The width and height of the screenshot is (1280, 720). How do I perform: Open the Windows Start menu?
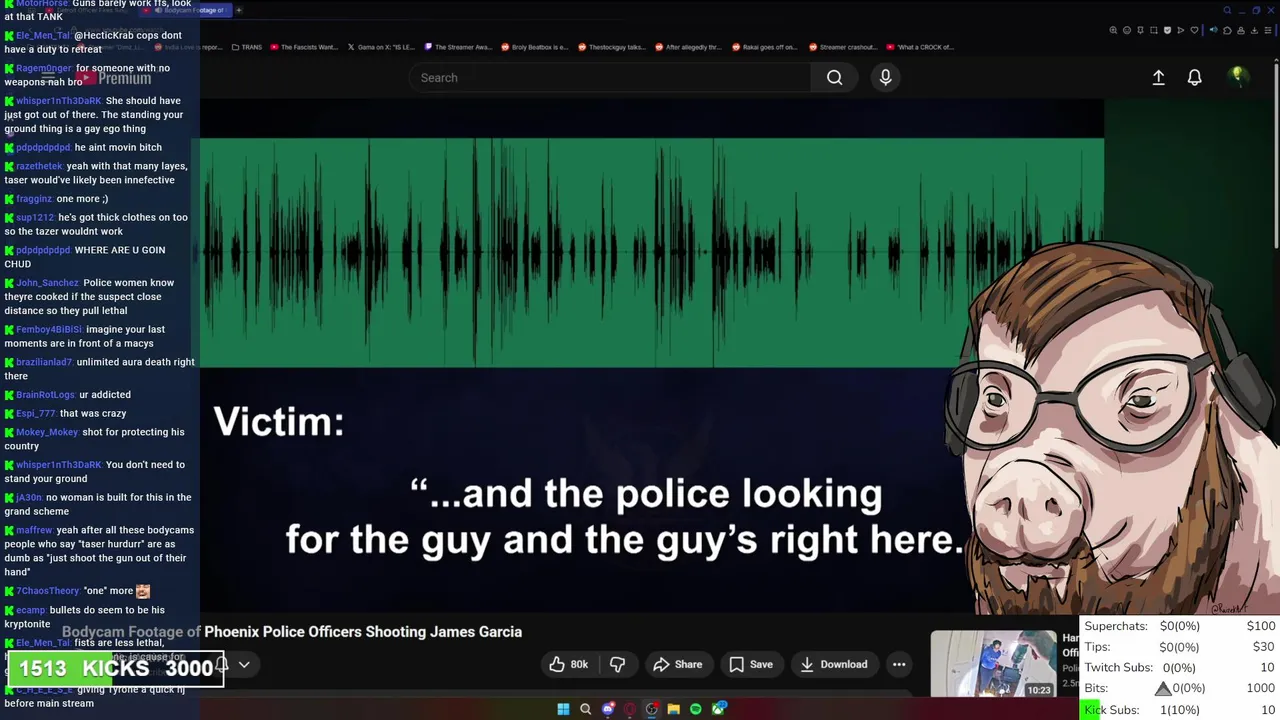tap(563, 709)
